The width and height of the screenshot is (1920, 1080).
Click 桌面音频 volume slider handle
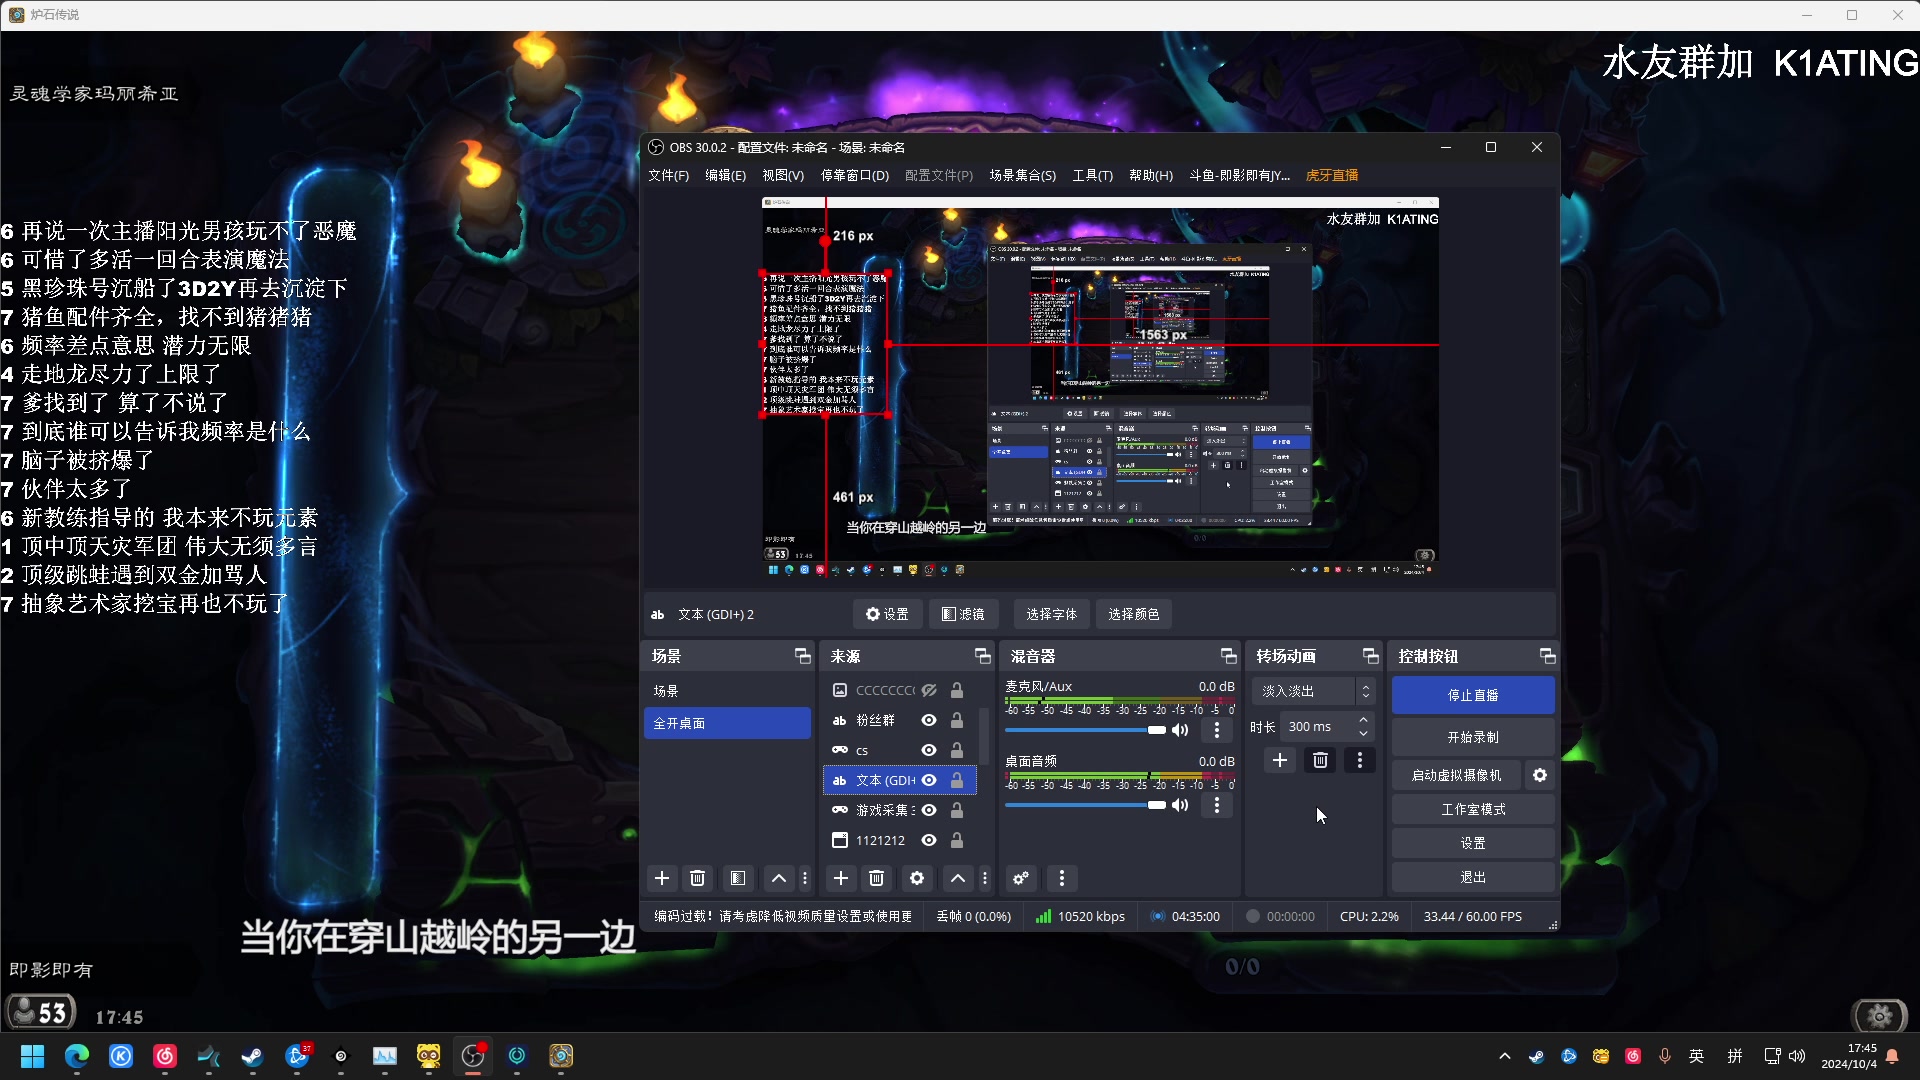(x=1157, y=805)
